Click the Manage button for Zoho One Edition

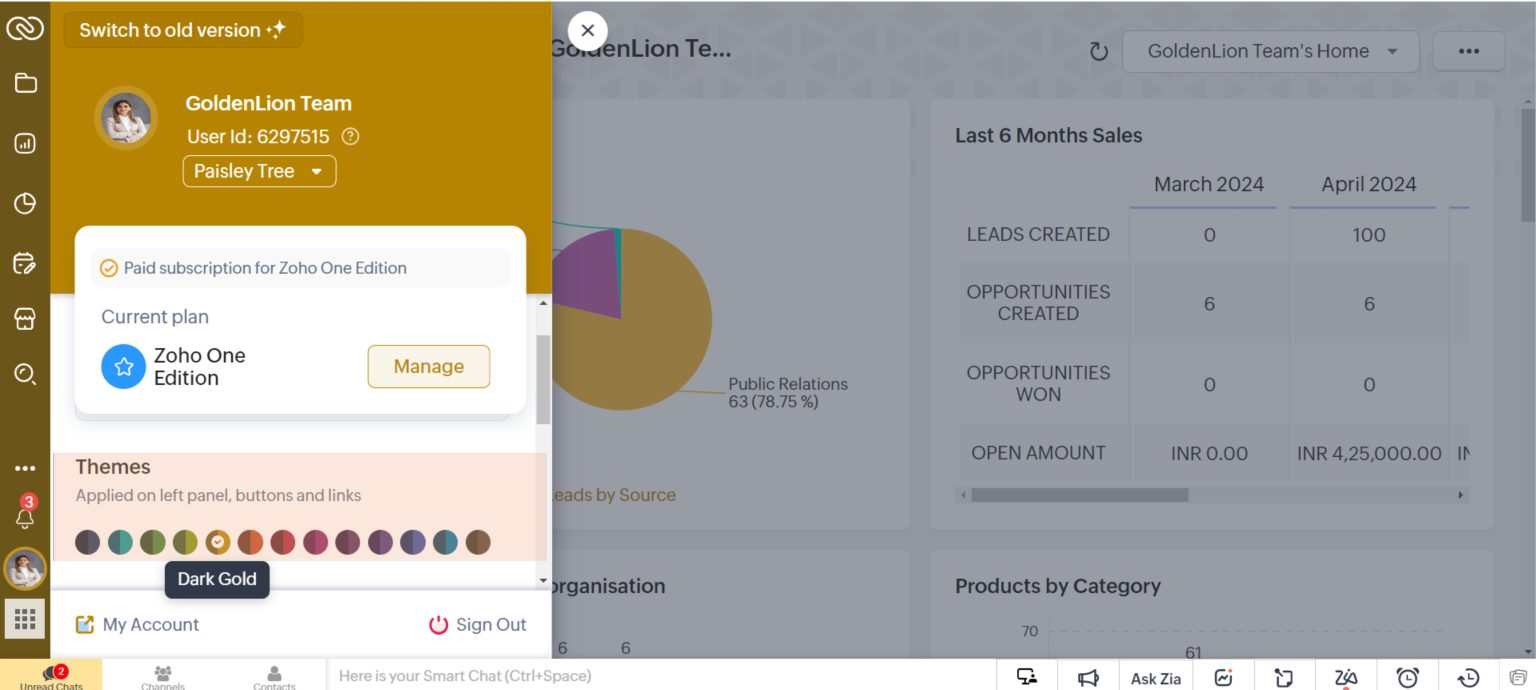pyautogui.click(x=428, y=366)
